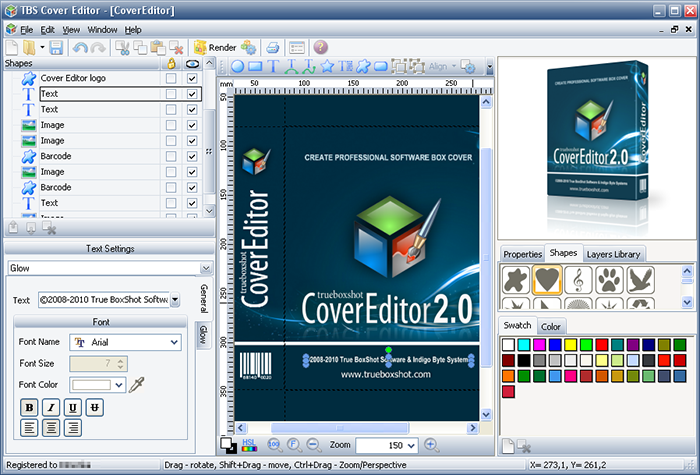
Task: Open the Zoom level dropdown
Action: point(411,446)
